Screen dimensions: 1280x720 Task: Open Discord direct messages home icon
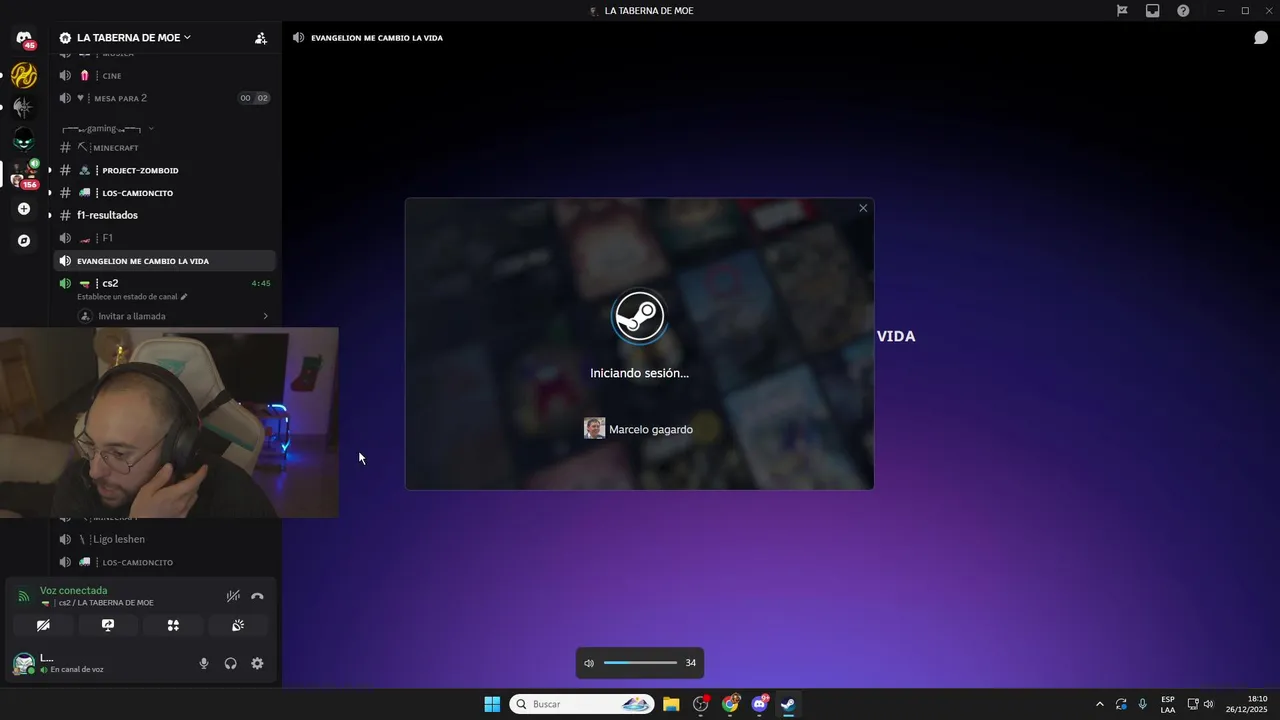(24, 38)
